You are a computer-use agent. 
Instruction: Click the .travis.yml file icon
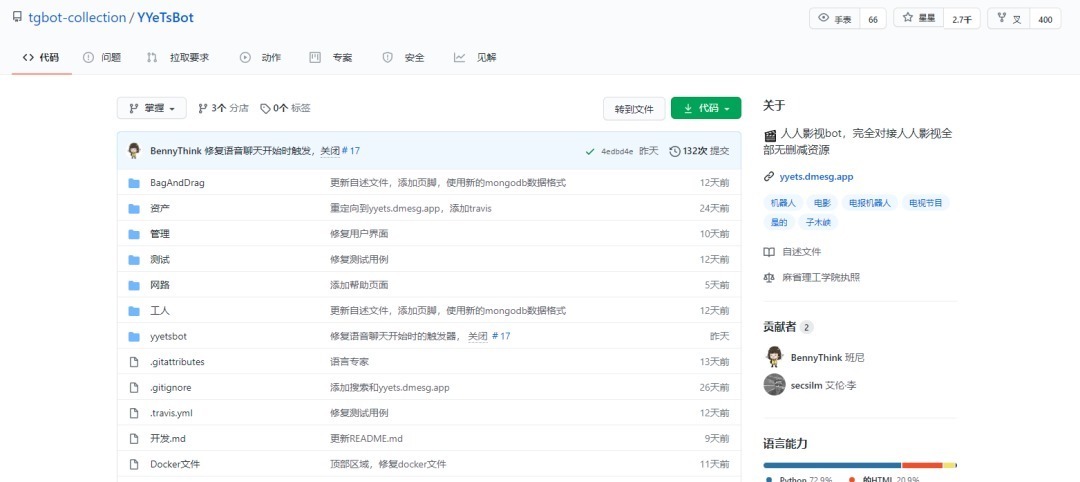pos(134,413)
